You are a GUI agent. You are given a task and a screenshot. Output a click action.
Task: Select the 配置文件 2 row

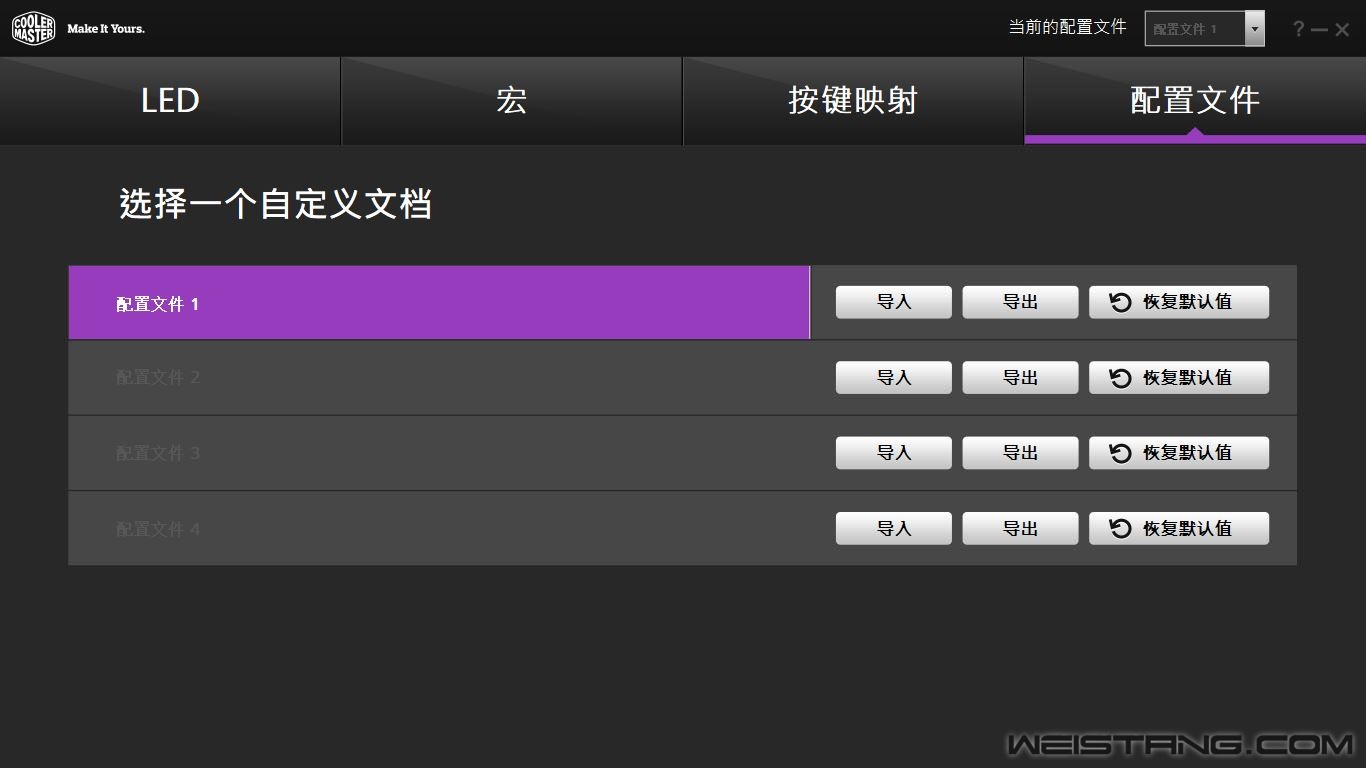coord(438,378)
